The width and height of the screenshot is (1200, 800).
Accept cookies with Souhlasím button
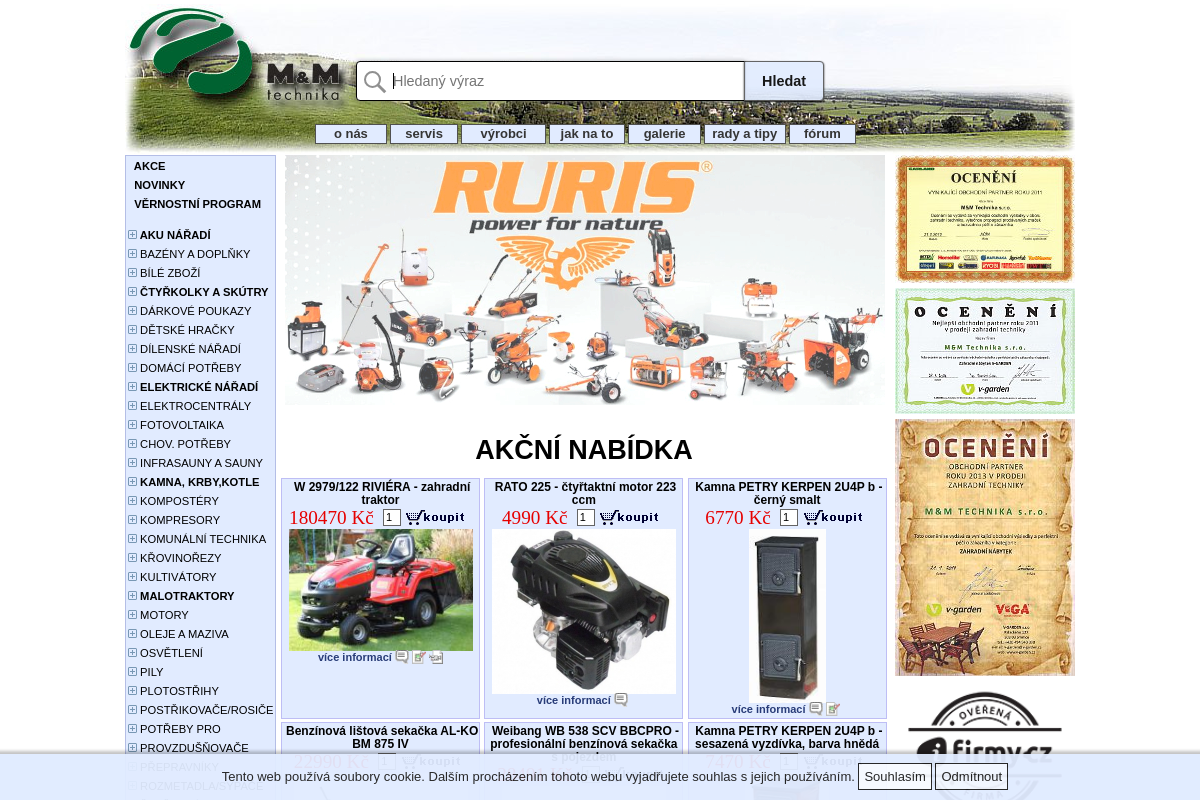point(895,777)
